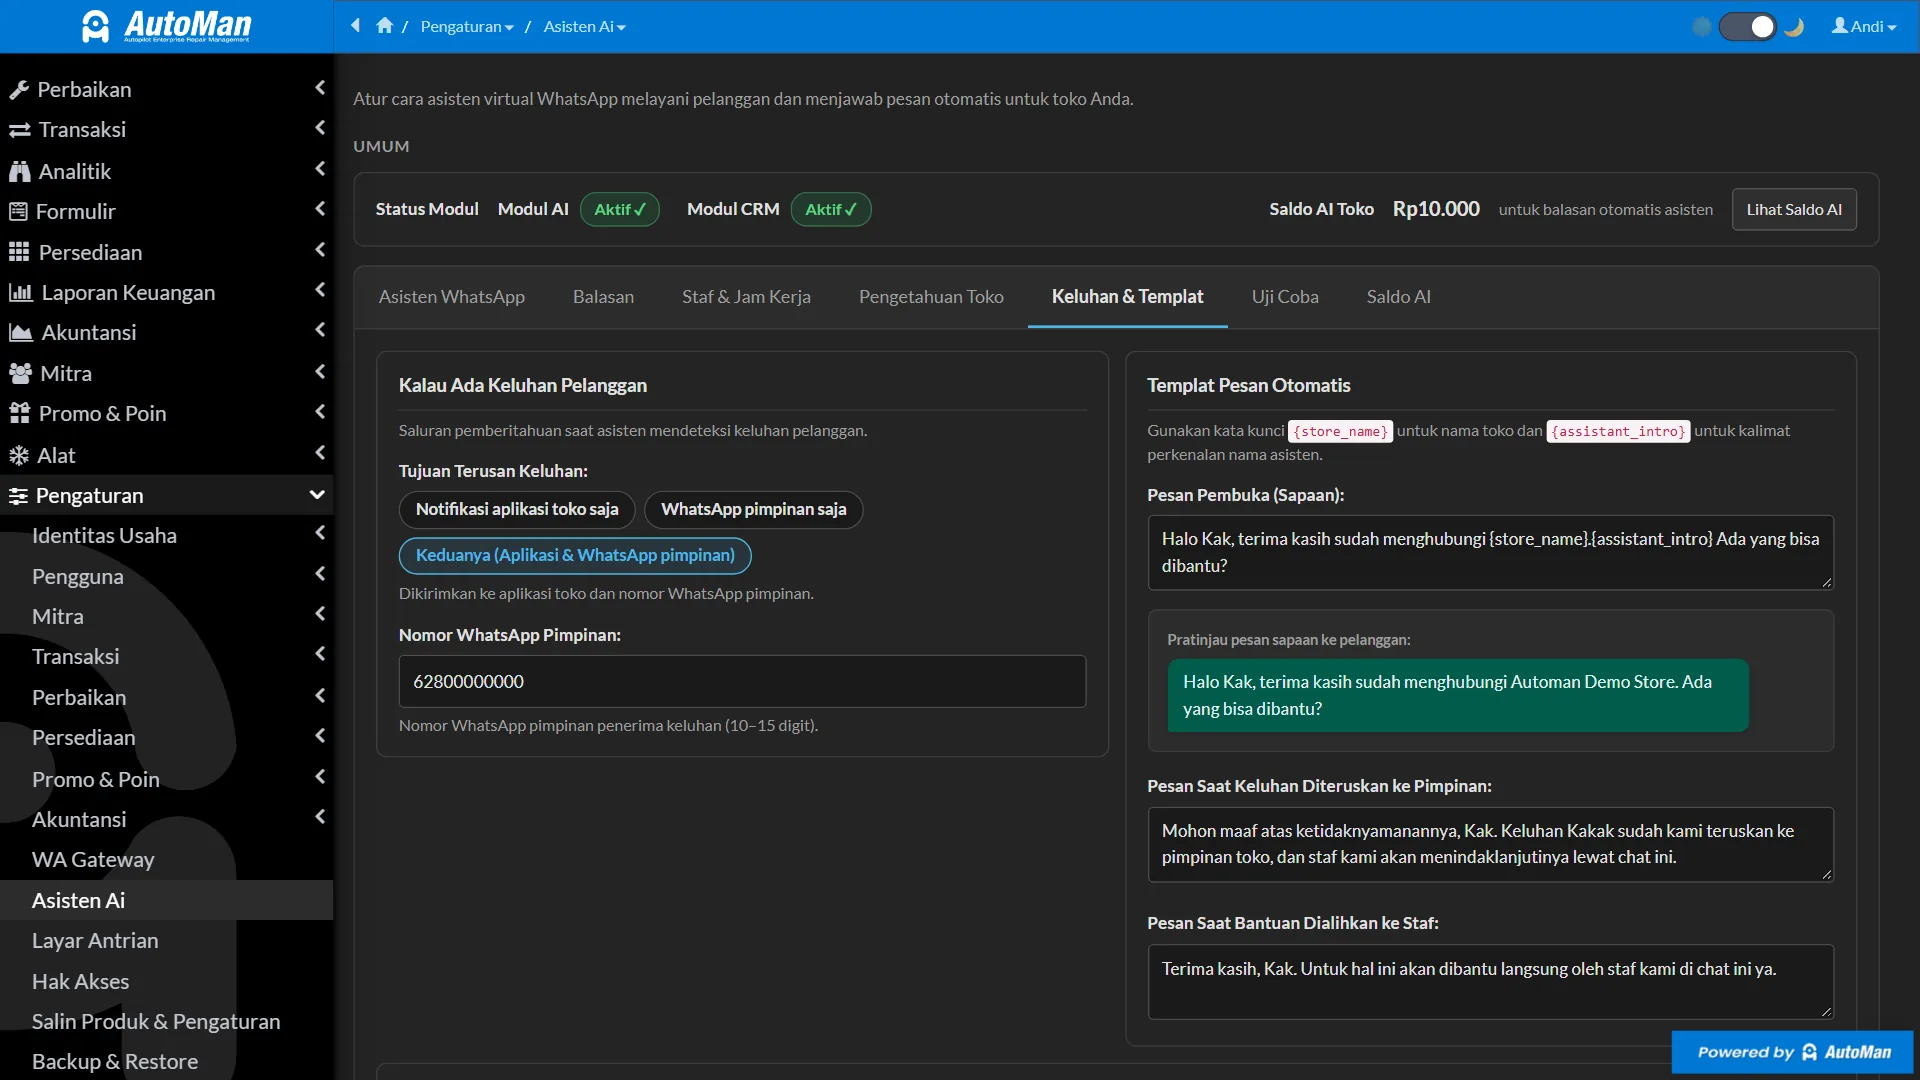The width and height of the screenshot is (1920, 1080).
Task: Click the Analitik binoculars icon
Action: pos(19,171)
